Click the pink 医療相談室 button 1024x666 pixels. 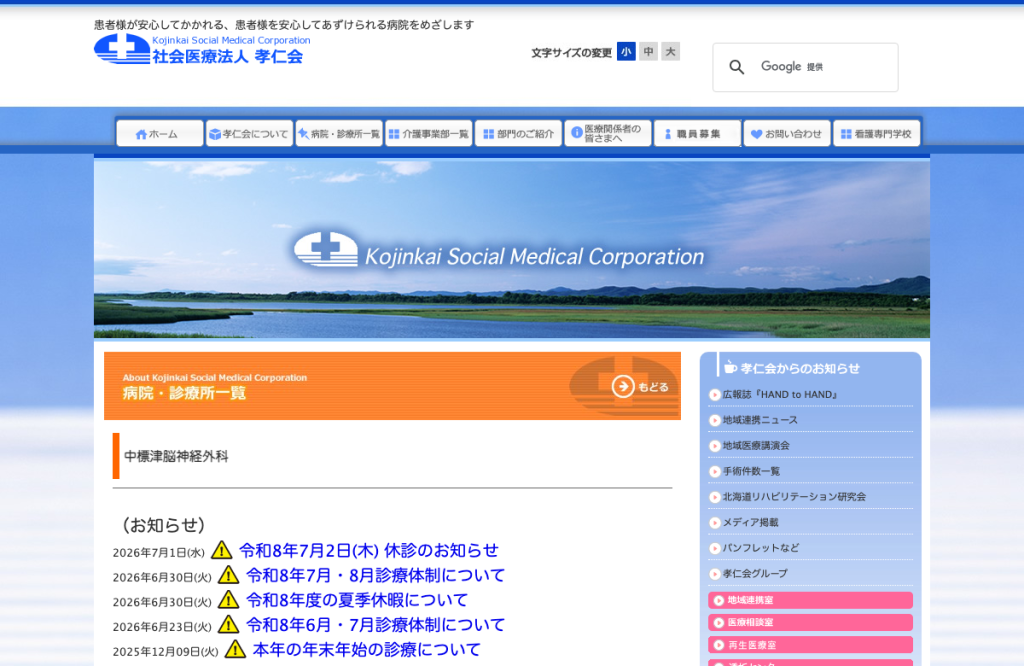click(810, 622)
